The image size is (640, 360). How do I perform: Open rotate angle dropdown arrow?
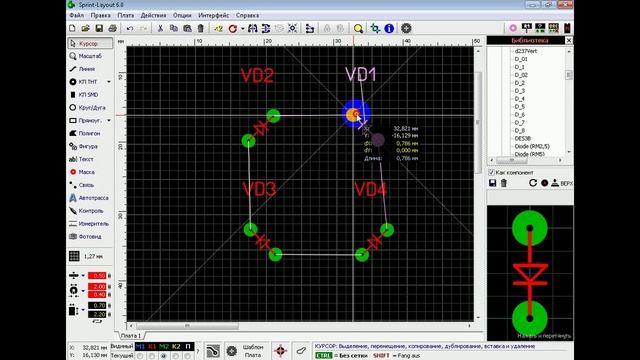(x=242, y=29)
